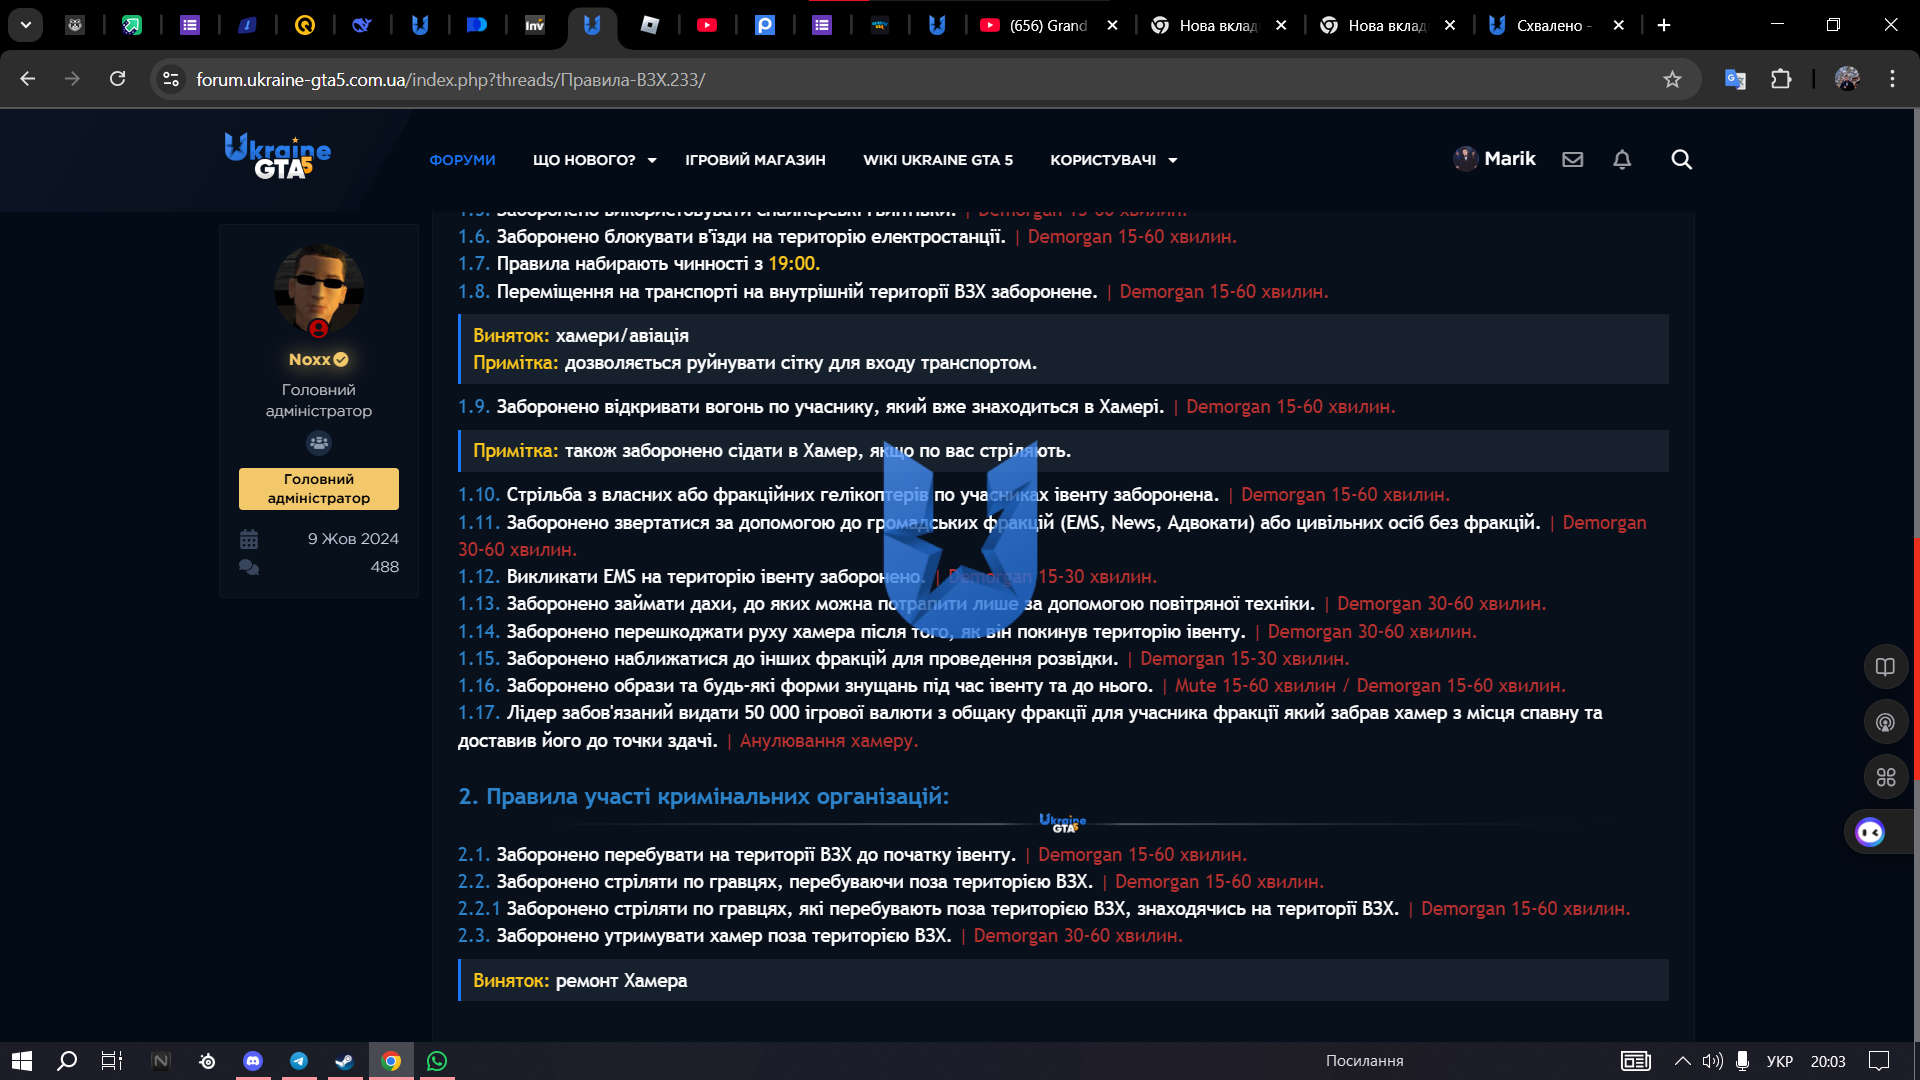Open the ФОРУМИ navigation item
This screenshot has width=1920, height=1080.
462,160
